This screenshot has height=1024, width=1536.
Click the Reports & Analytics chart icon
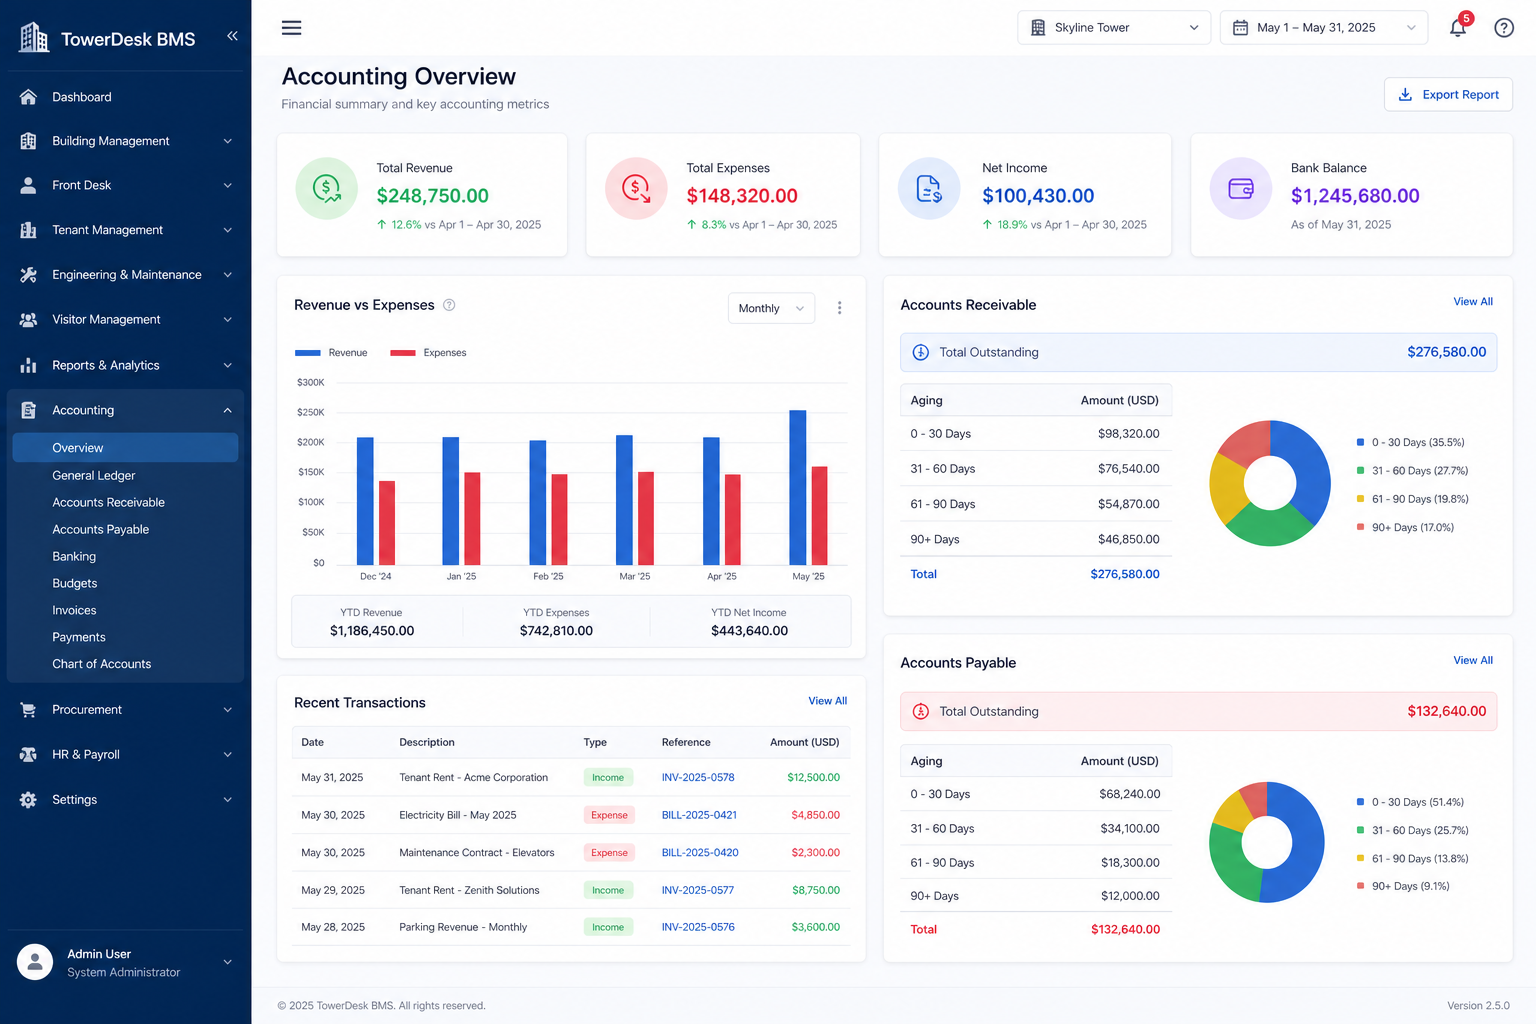click(28, 365)
